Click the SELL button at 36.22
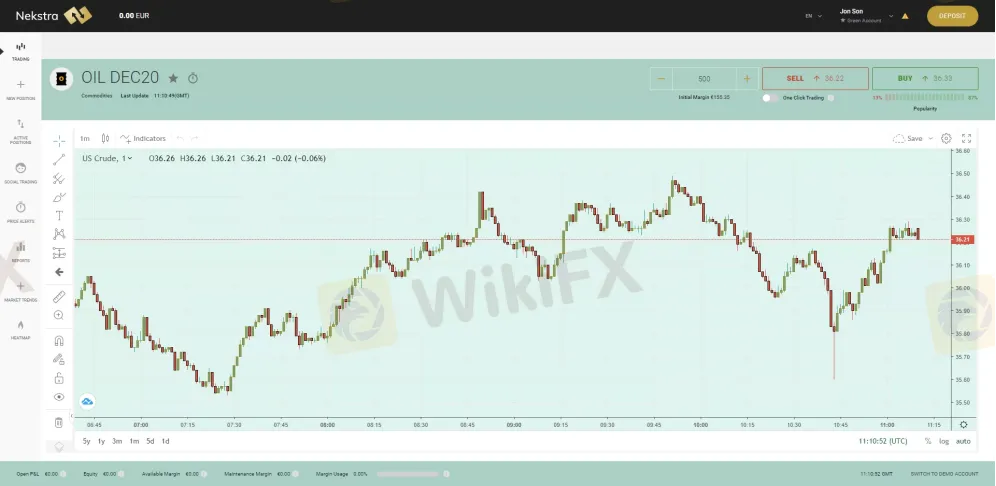This screenshot has height=486, width=996. pyautogui.click(x=814, y=78)
